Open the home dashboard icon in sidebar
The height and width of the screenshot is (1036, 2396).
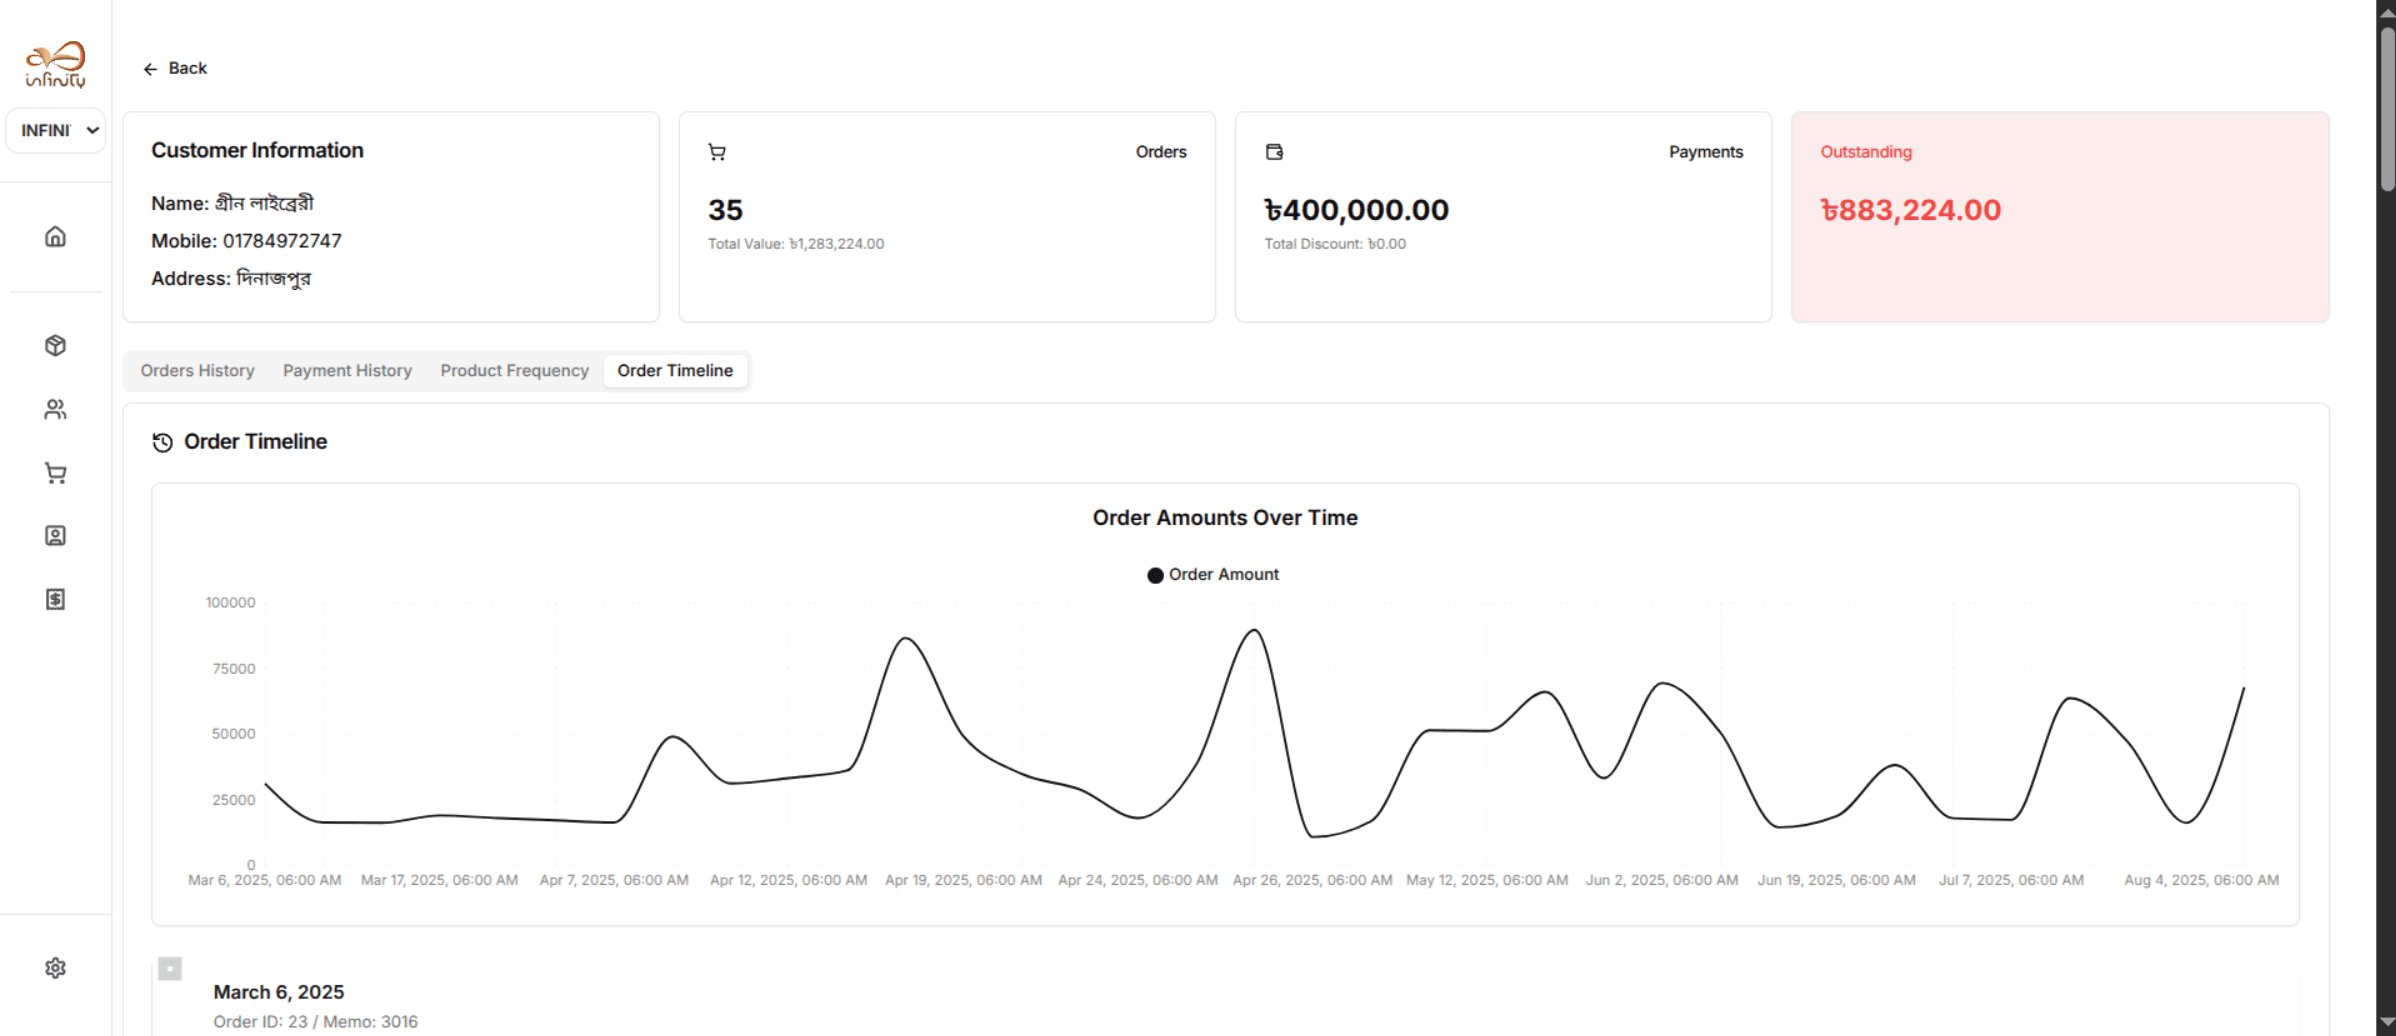(x=55, y=237)
